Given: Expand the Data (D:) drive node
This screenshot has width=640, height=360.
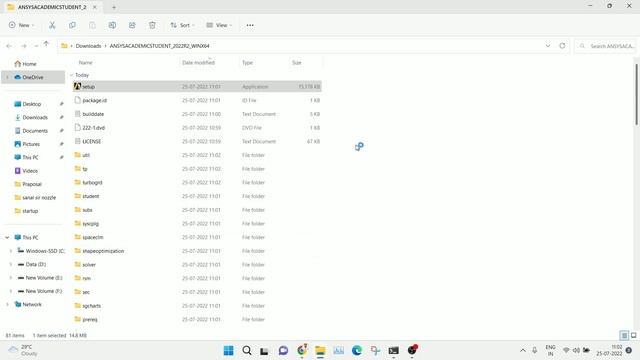Looking at the screenshot, I should [x=11, y=264].
